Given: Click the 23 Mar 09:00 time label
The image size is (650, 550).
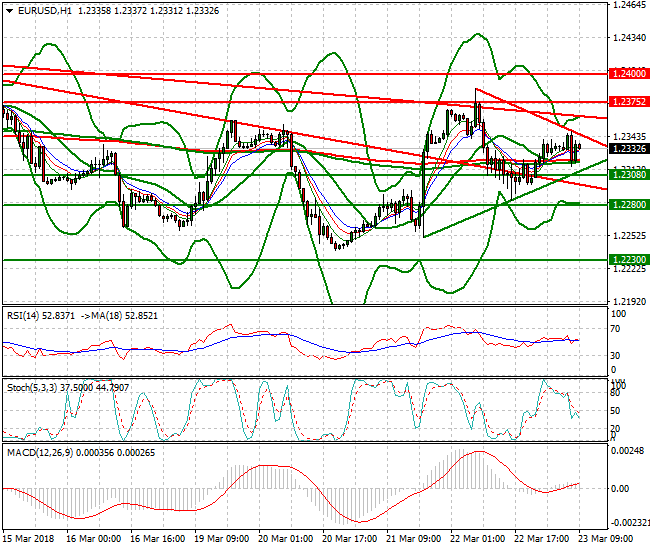Looking at the screenshot, I should (606, 539).
